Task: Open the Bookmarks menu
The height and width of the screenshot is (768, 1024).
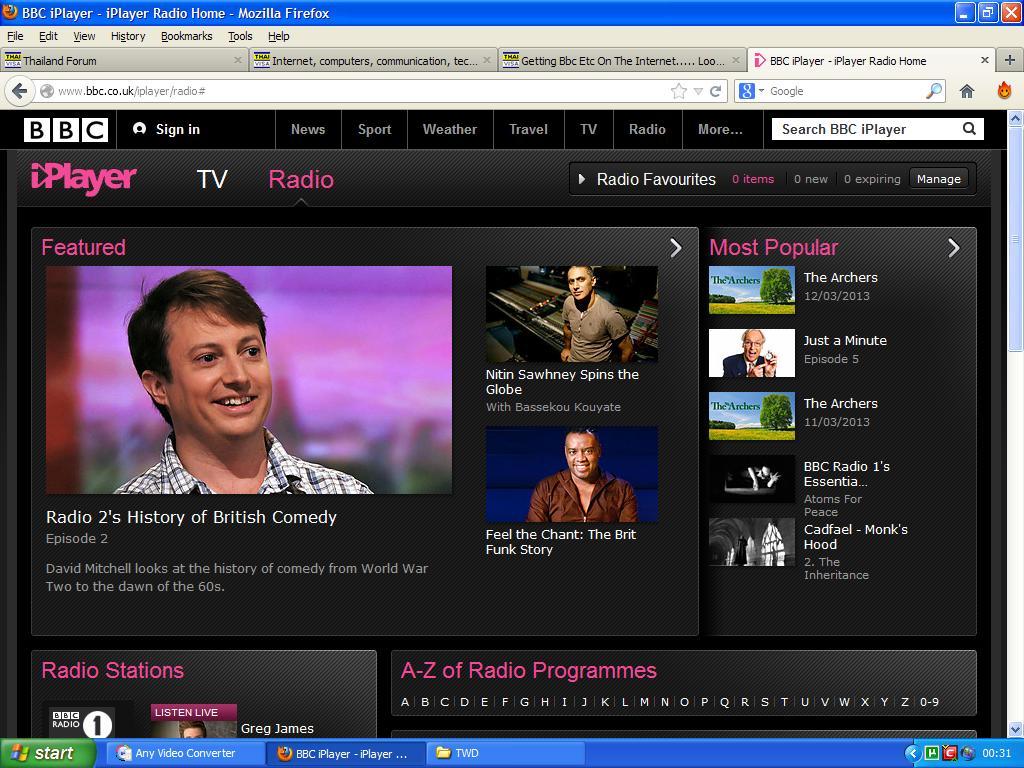Action: pyautogui.click(x=187, y=36)
